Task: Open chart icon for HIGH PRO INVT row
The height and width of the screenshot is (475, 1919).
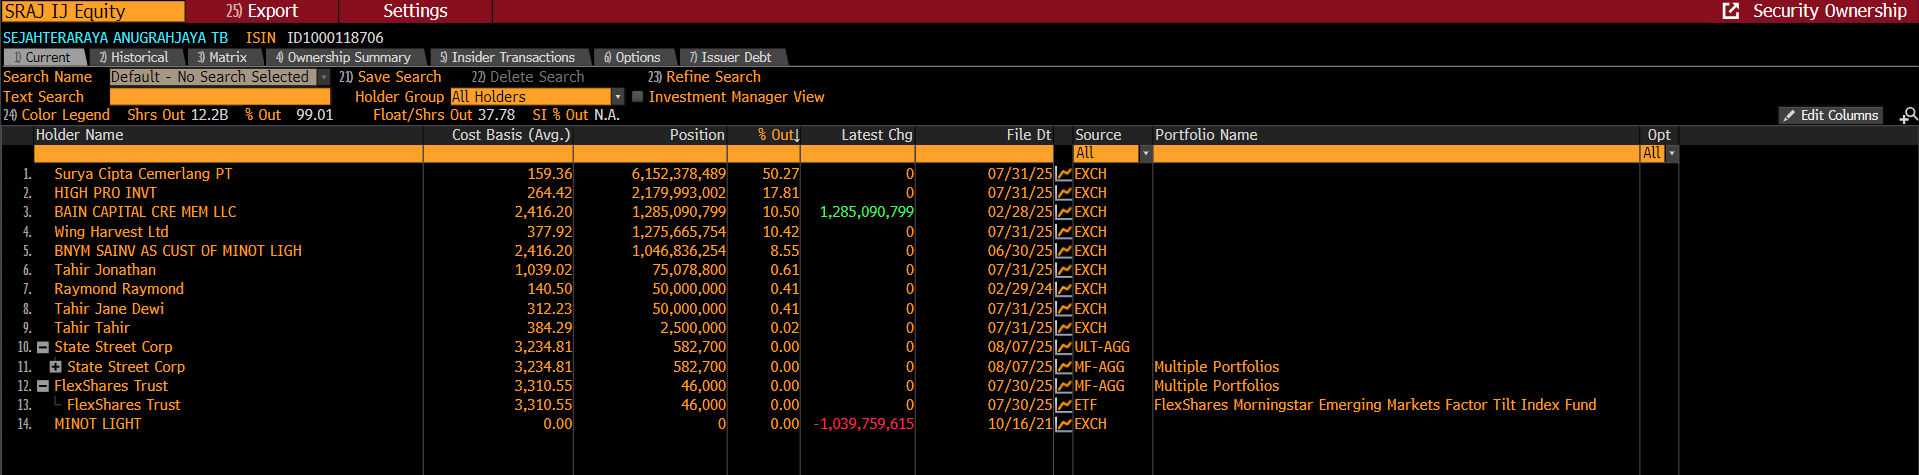Action: tap(1064, 193)
